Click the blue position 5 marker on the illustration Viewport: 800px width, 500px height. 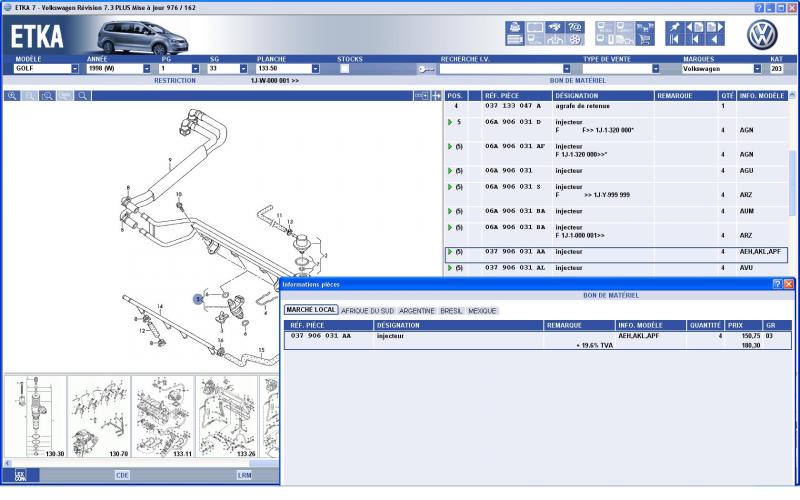click(198, 299)
